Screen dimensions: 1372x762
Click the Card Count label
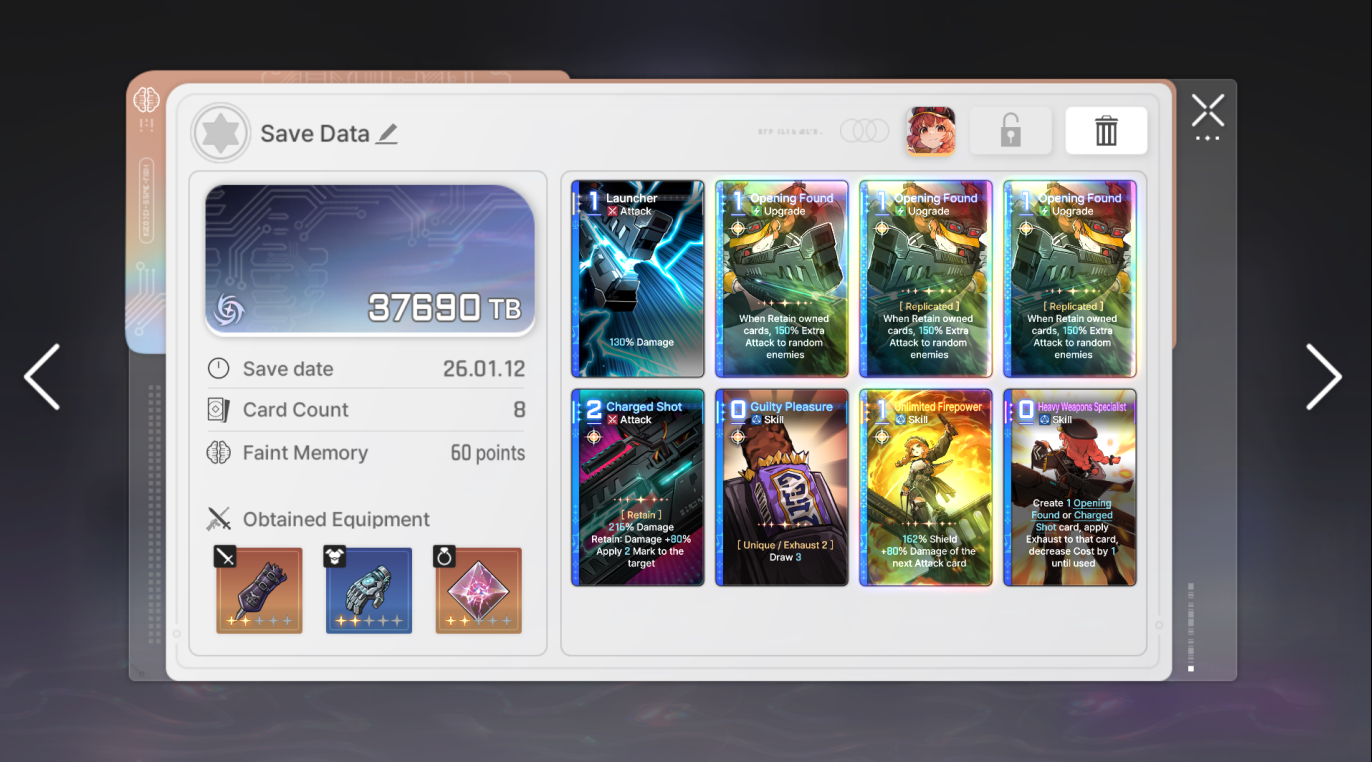[296, 410]
